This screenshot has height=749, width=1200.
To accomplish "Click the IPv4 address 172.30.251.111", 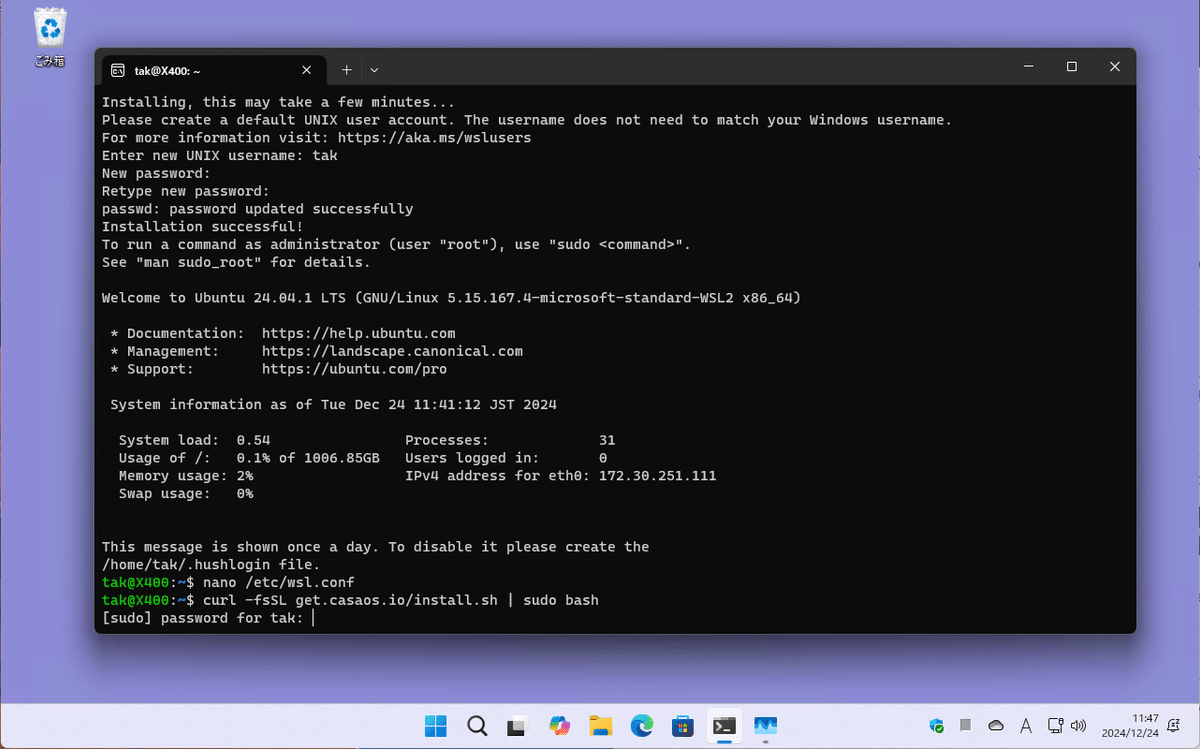I will coord(657,476).
